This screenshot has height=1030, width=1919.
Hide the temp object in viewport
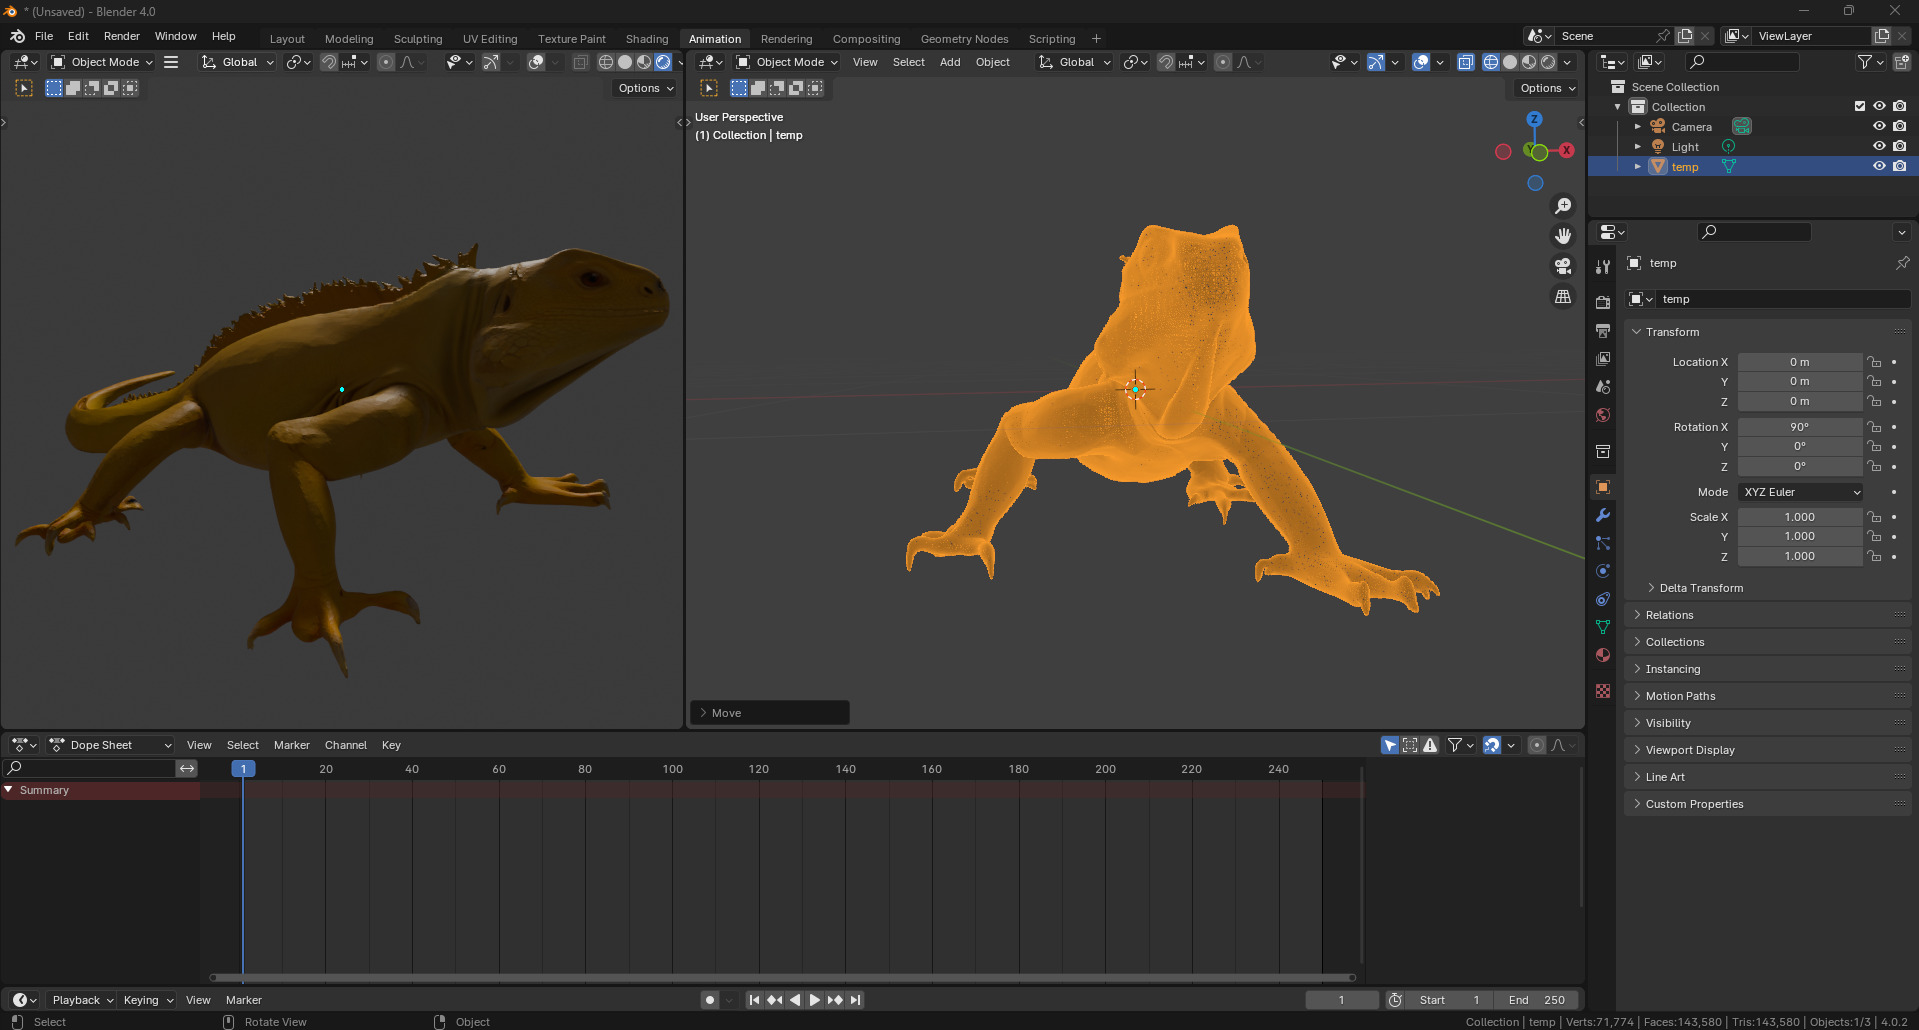click(1879, 166)
